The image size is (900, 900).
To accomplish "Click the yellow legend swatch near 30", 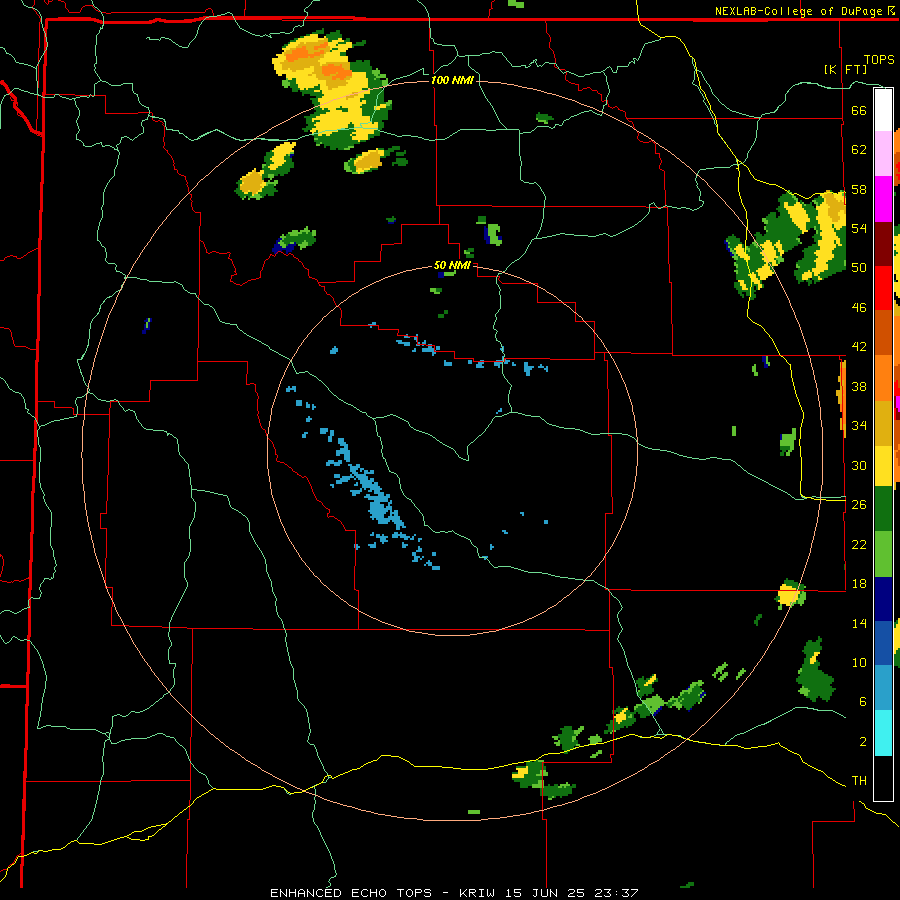I will pos(883,465).
